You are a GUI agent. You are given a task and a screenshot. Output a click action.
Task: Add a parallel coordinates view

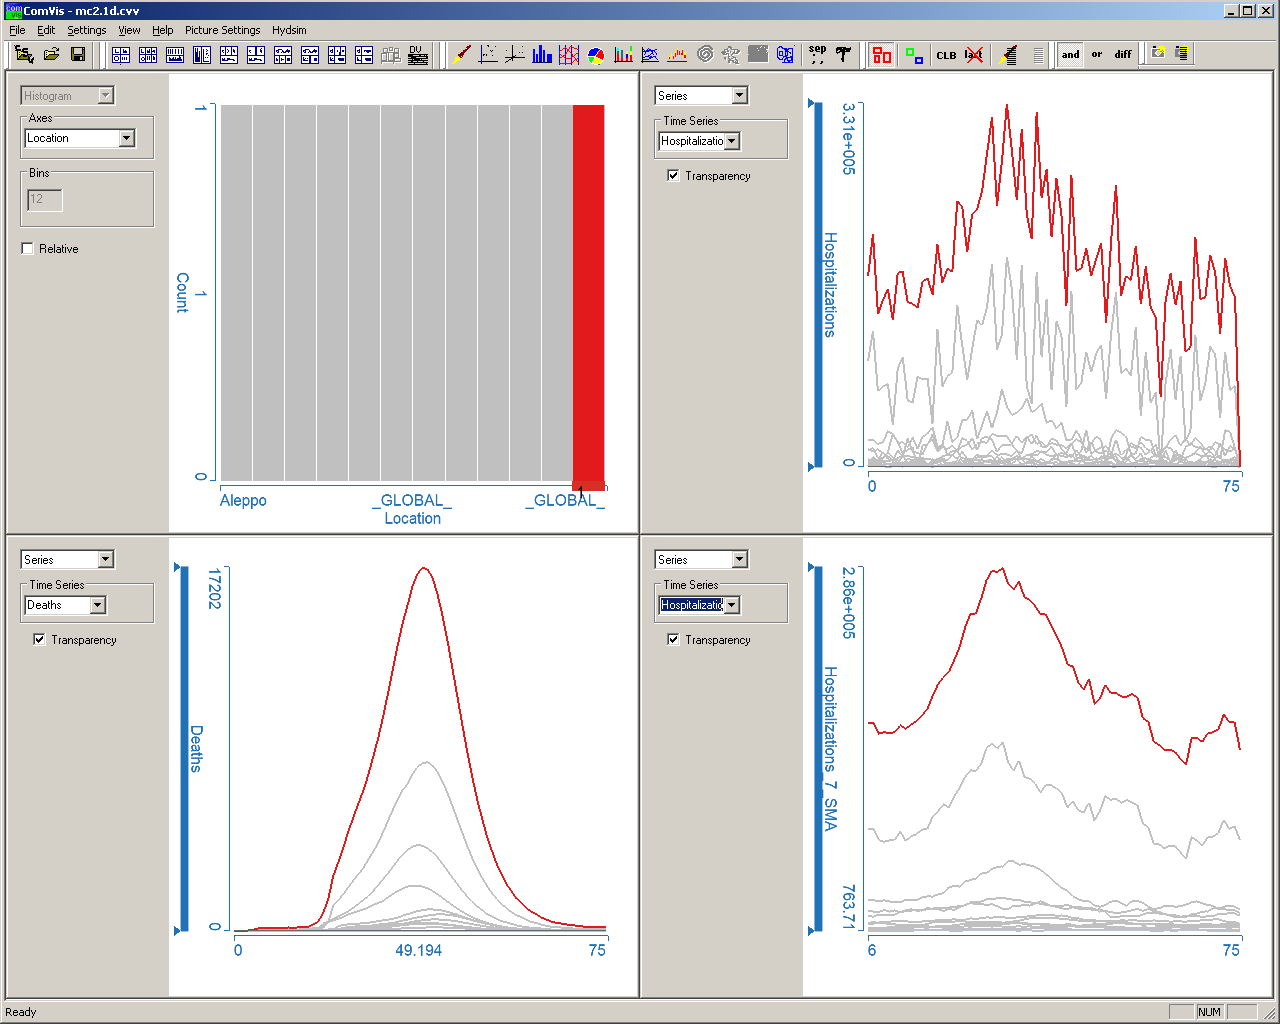[x=569, y=55]
